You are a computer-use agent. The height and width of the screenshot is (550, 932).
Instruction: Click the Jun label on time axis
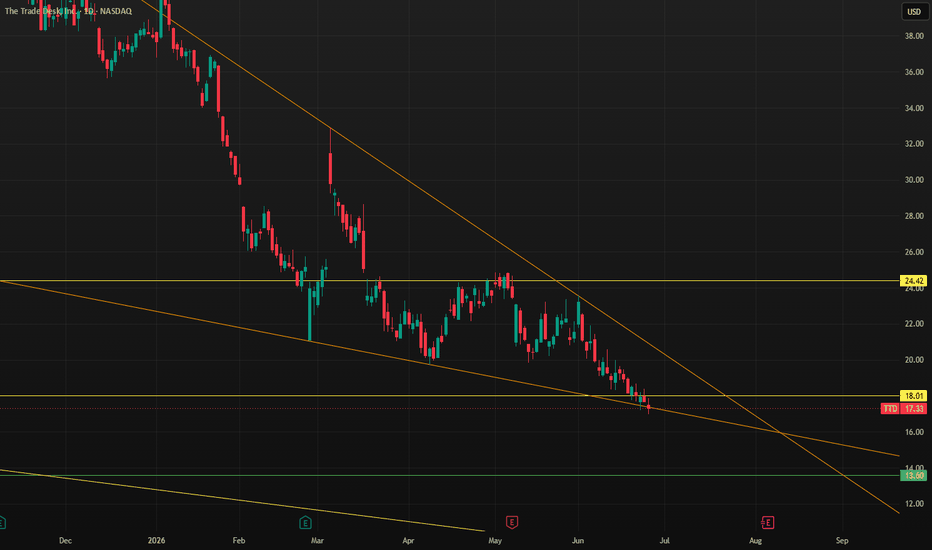click(x=578, y=540)
